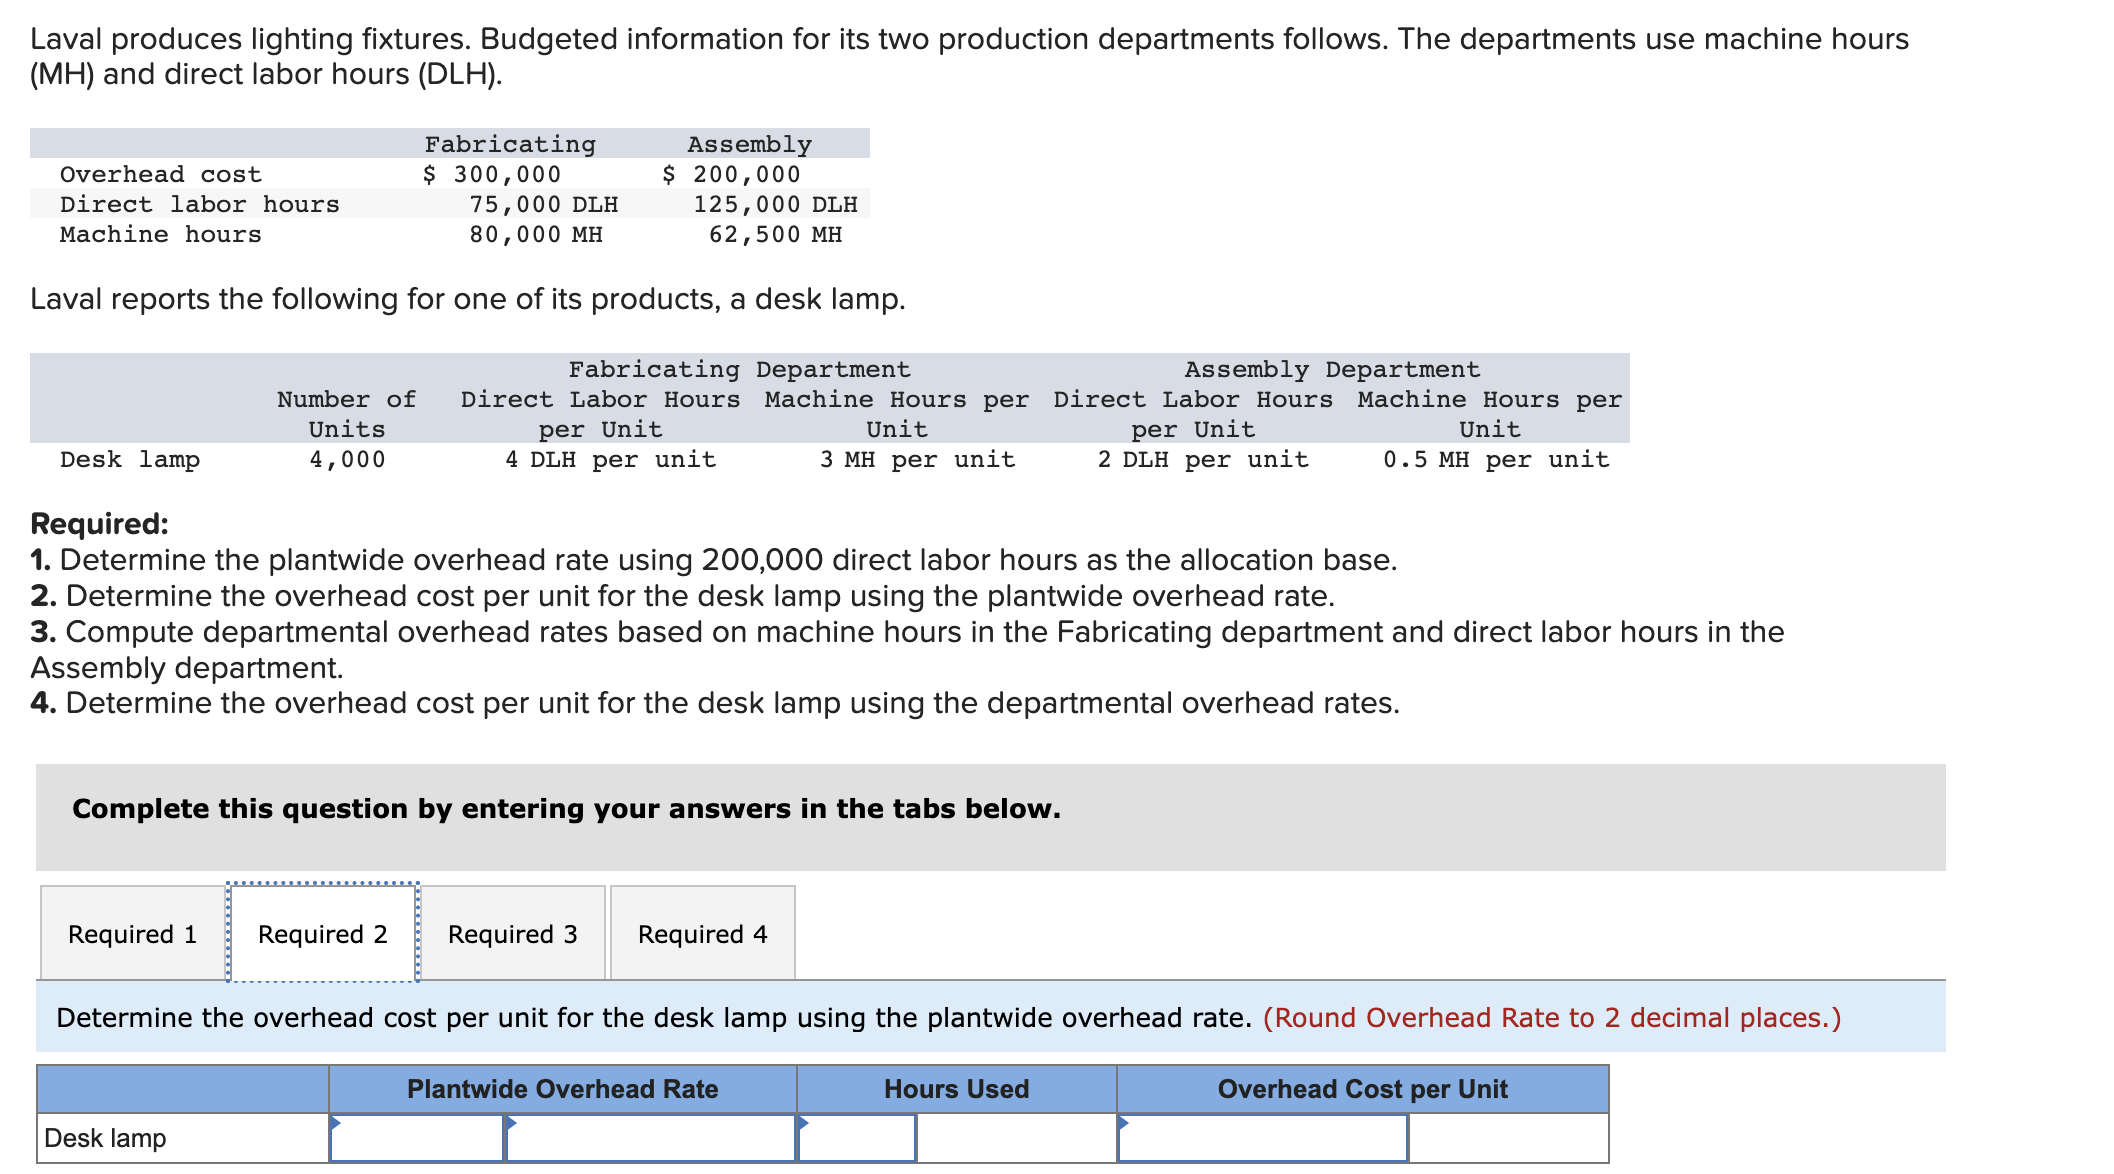Click the Complete this question instruction banner
Viewport: 2114px width, 1174px height.
click(x=566, y=809)
